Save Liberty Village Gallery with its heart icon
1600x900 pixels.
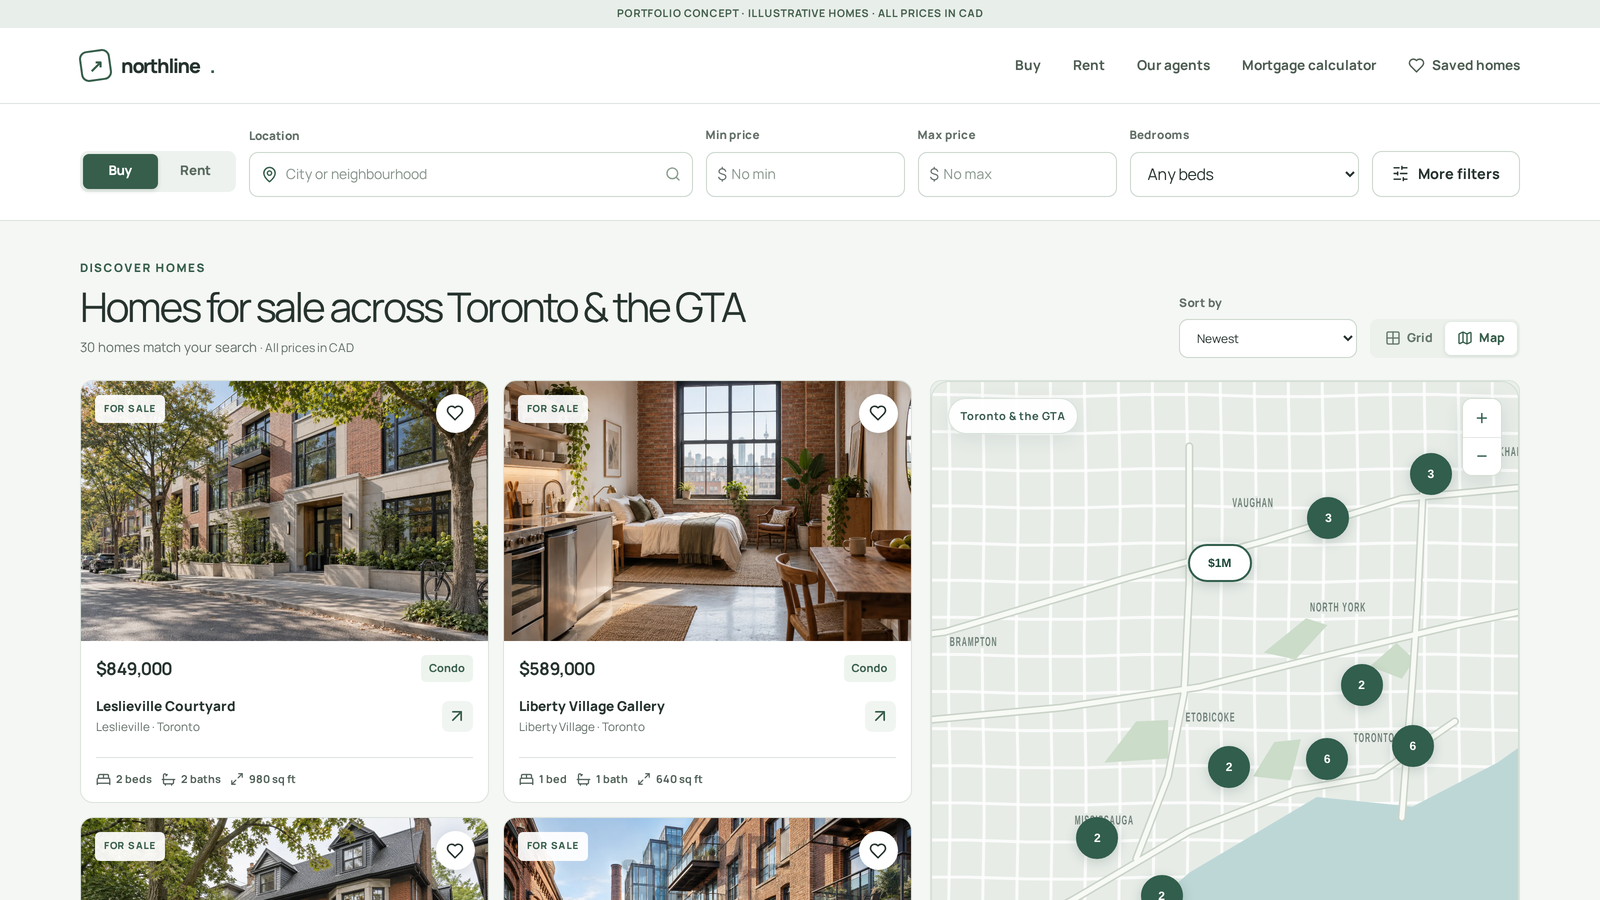[x=878, y=413]
